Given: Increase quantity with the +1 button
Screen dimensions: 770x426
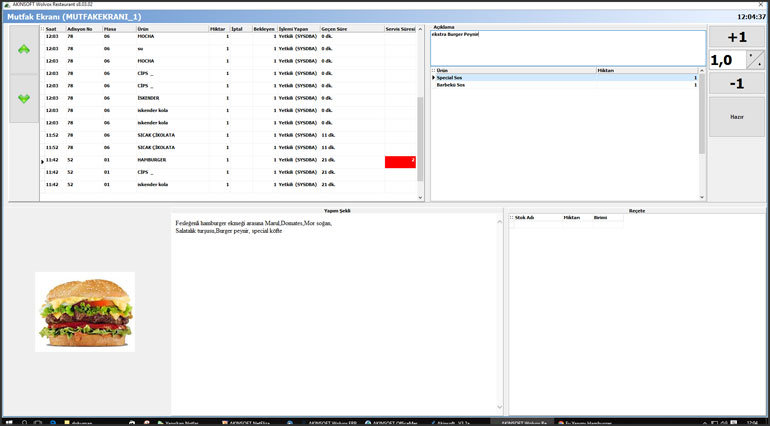Looking at the screenshot, I should 737,37.
